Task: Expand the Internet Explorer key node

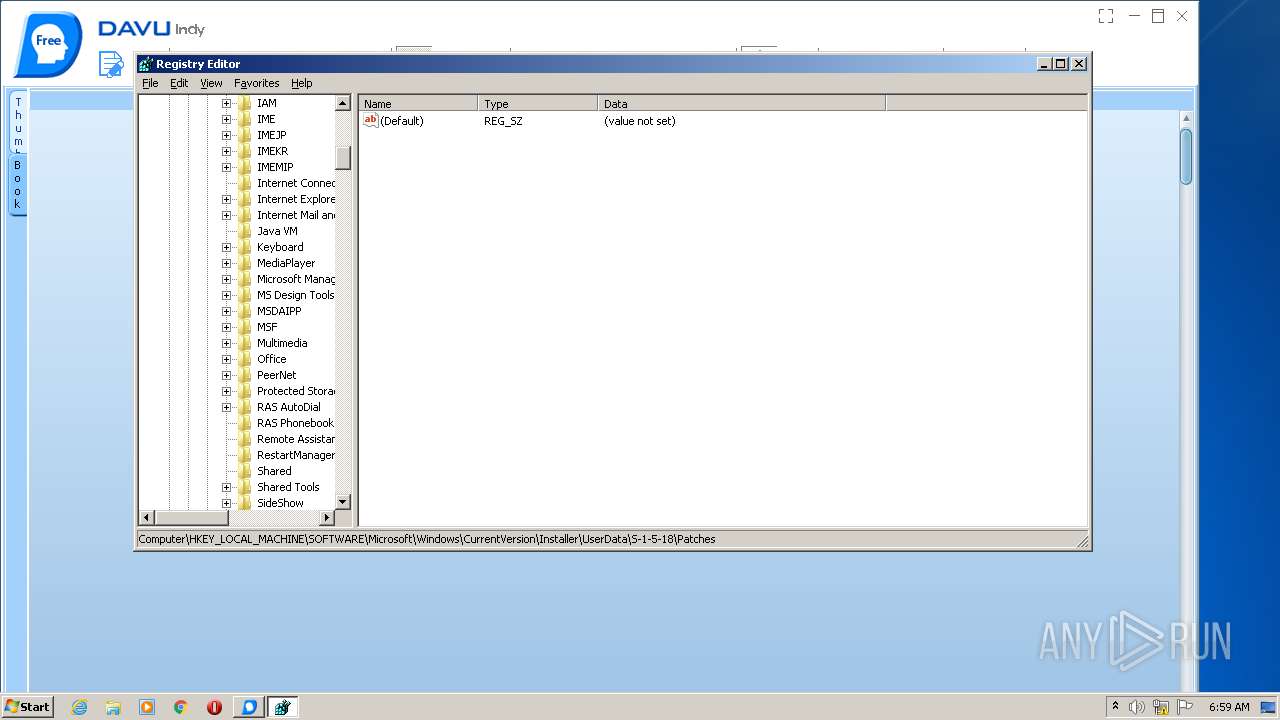Action: coord(226,199)
